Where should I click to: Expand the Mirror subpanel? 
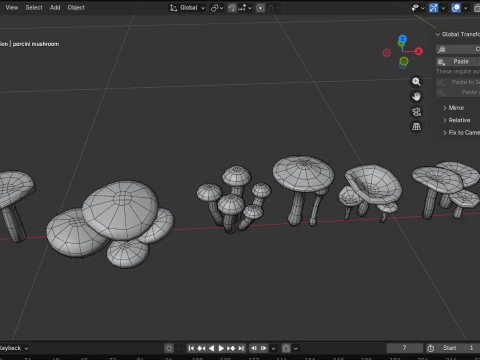[x=454, y=108]
